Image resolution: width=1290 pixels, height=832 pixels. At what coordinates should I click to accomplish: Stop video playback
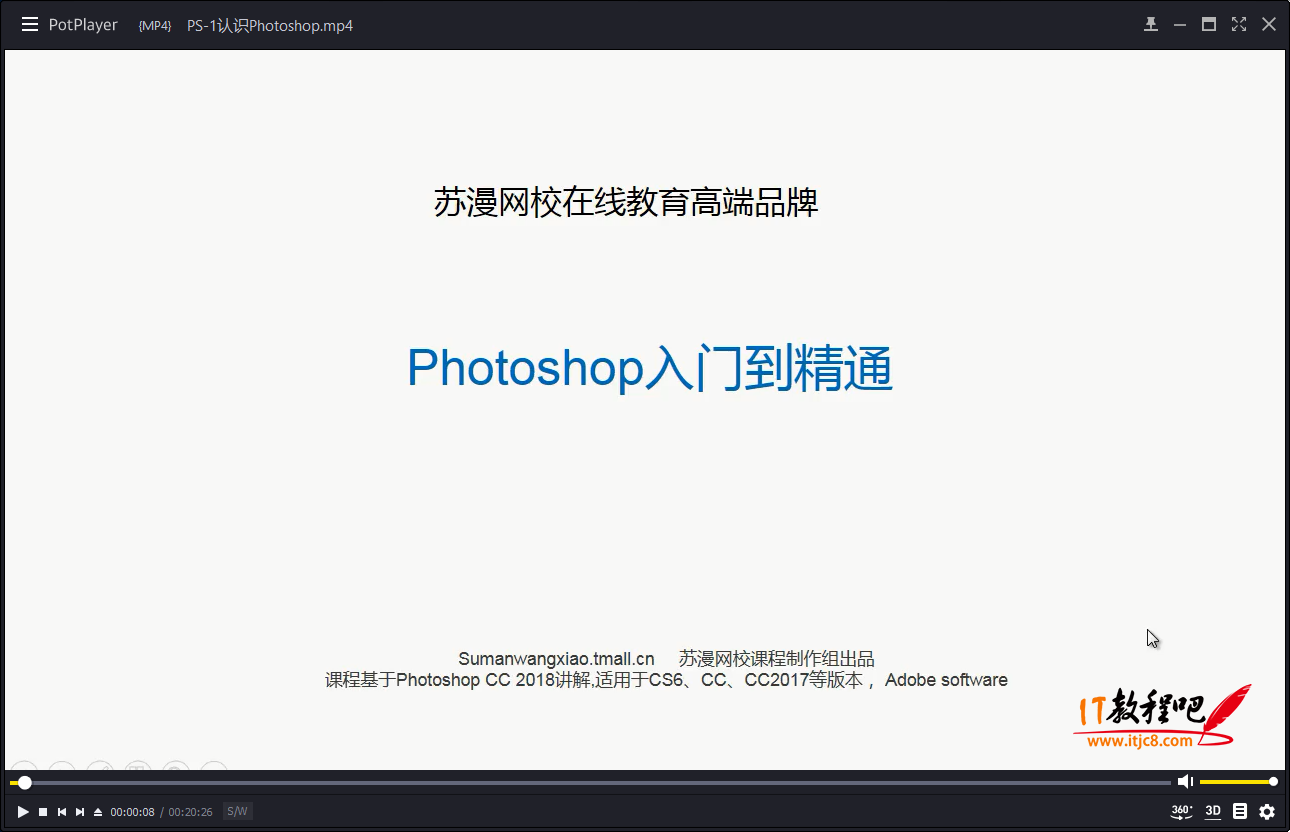43,812
